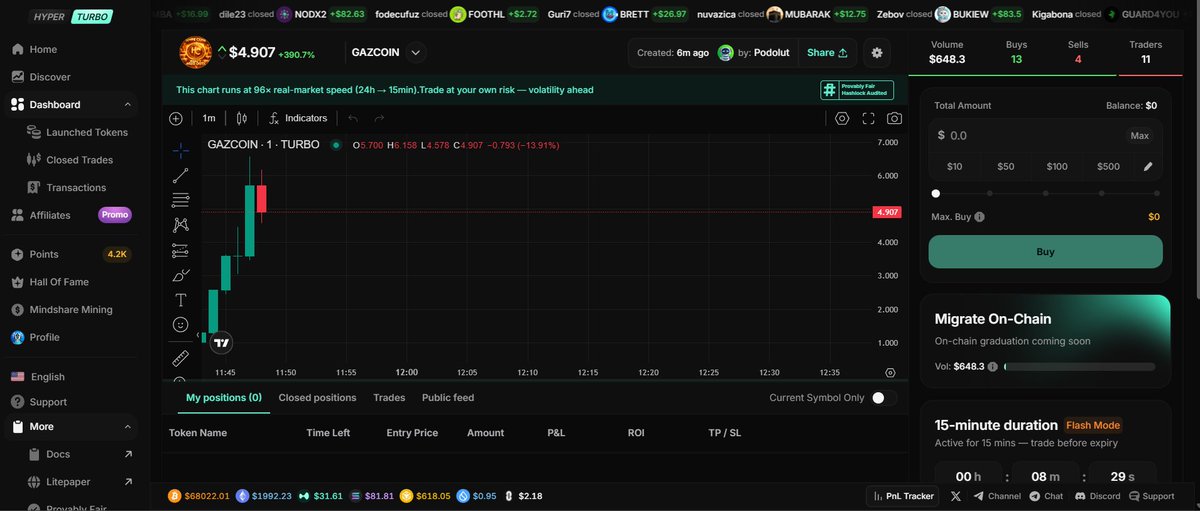Open the horizontal lines tool group

(180, 200)
